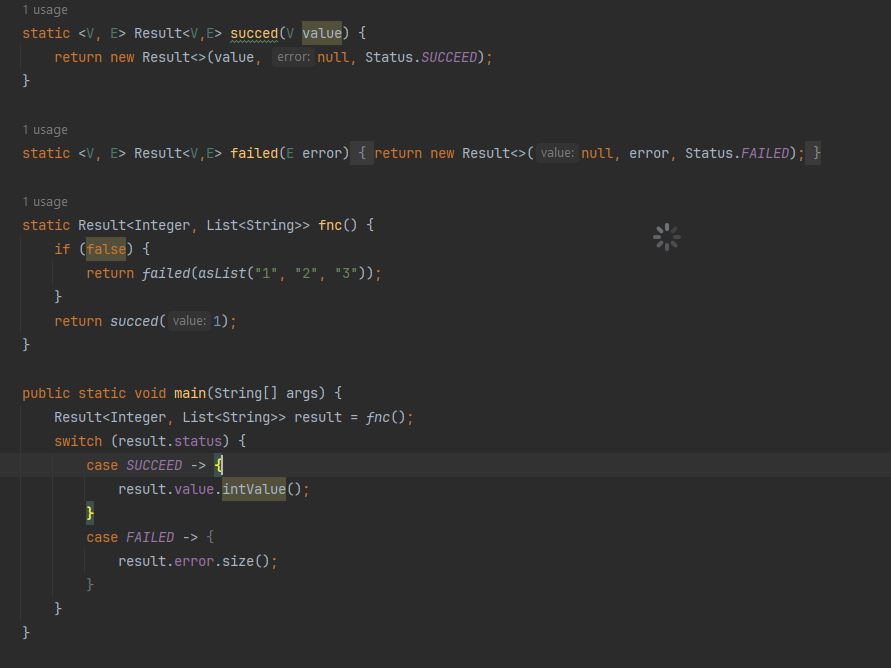This screenshot has height=668, width=891.
Task: Open the '1 usage' hint above fnc method
Action: point(45,202)
